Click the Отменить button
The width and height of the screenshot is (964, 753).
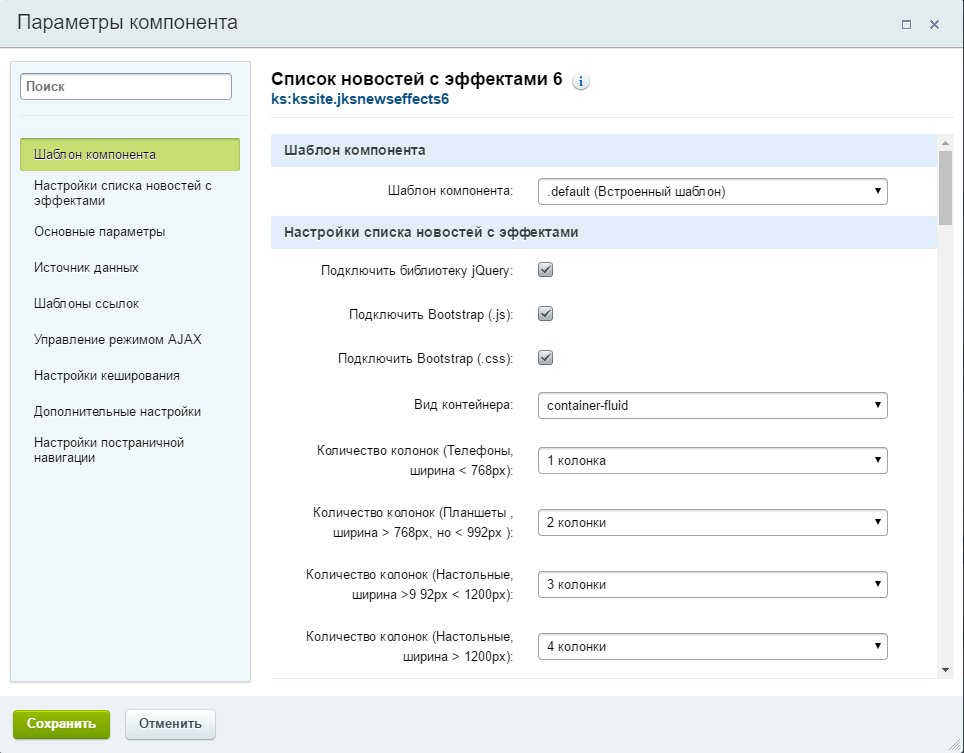(170, 724)
